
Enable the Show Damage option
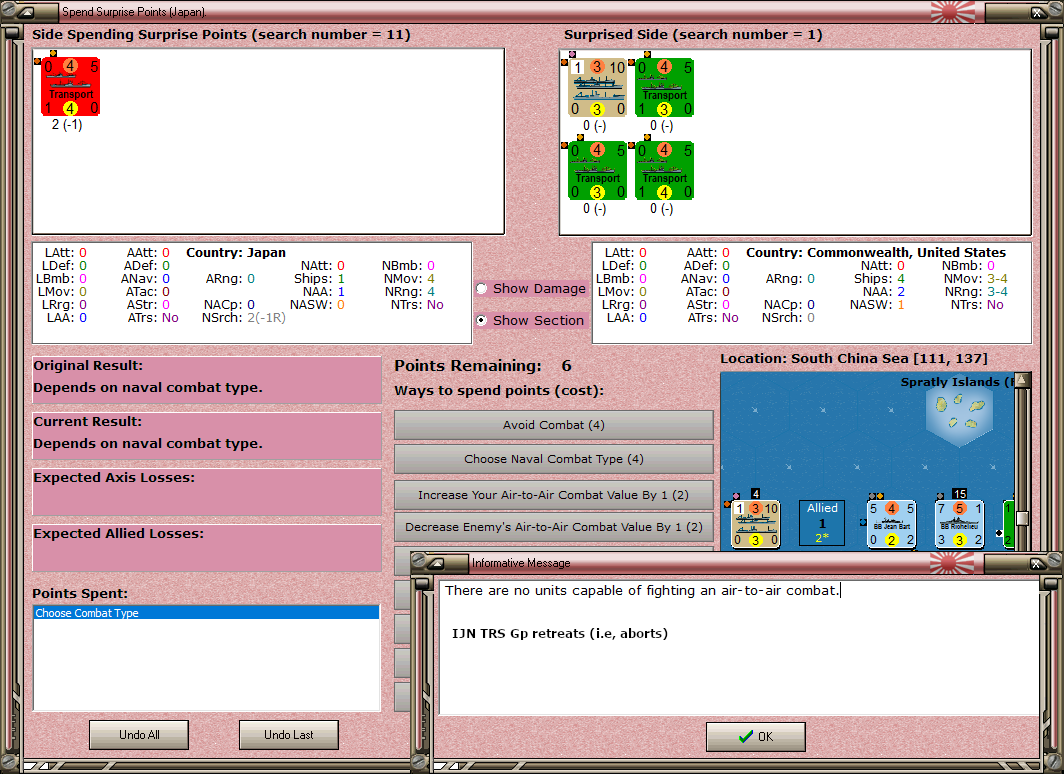point(482,288)
